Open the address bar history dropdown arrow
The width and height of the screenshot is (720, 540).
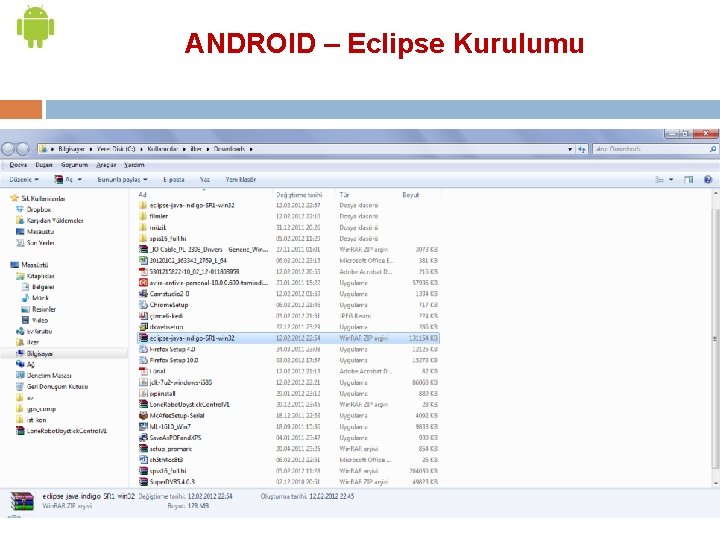click(x=570, y=149)
